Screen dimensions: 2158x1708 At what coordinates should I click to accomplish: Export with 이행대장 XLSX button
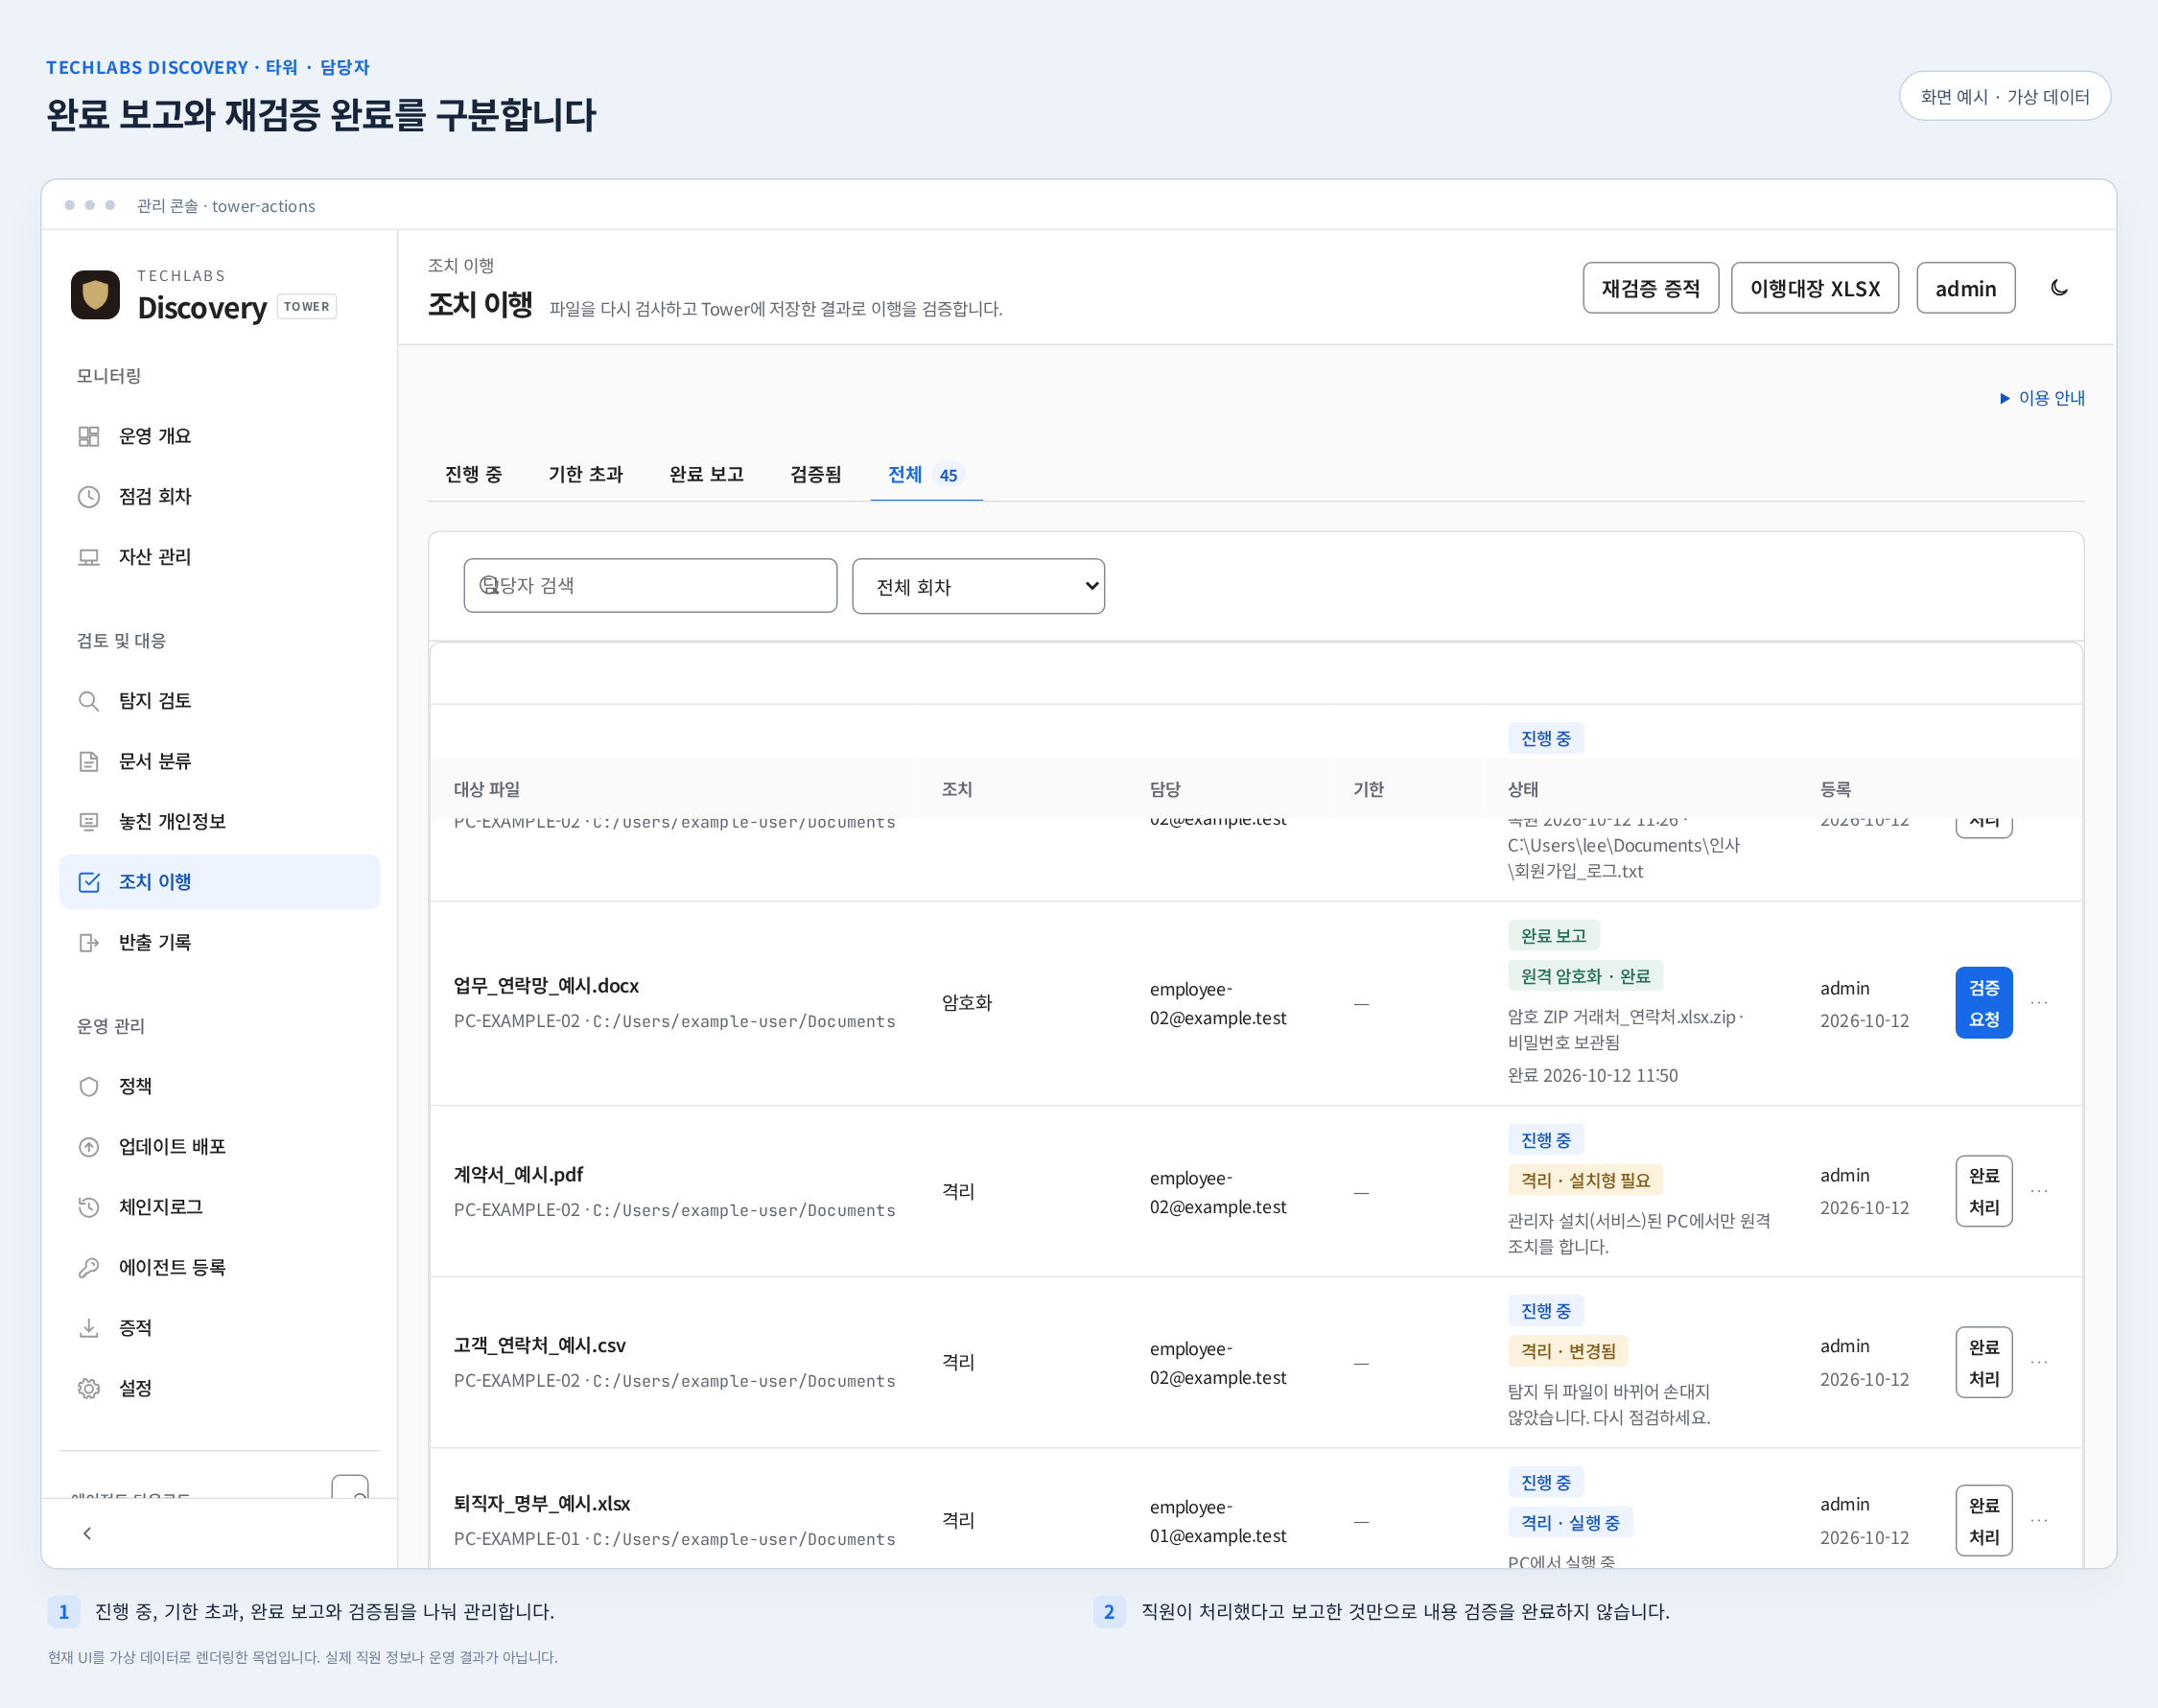[x=1814, y=288]
